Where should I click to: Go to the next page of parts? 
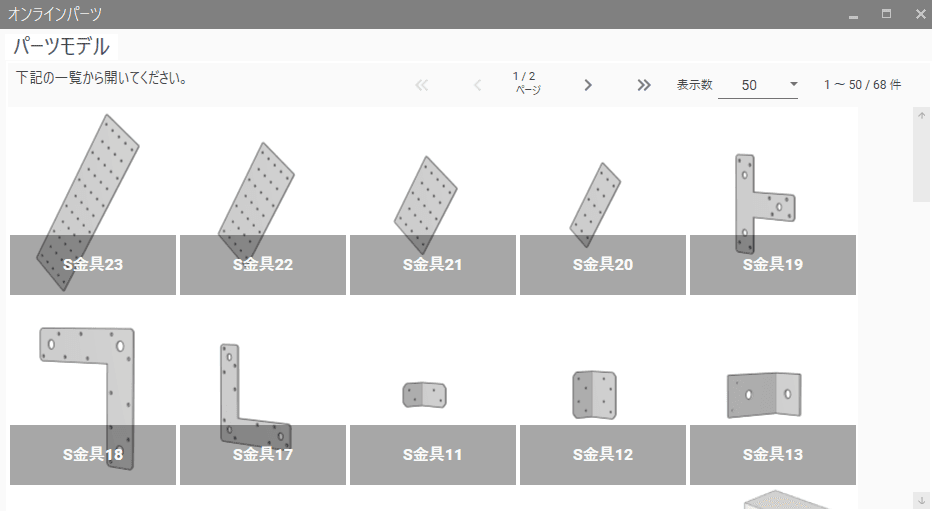click(588, 85)
